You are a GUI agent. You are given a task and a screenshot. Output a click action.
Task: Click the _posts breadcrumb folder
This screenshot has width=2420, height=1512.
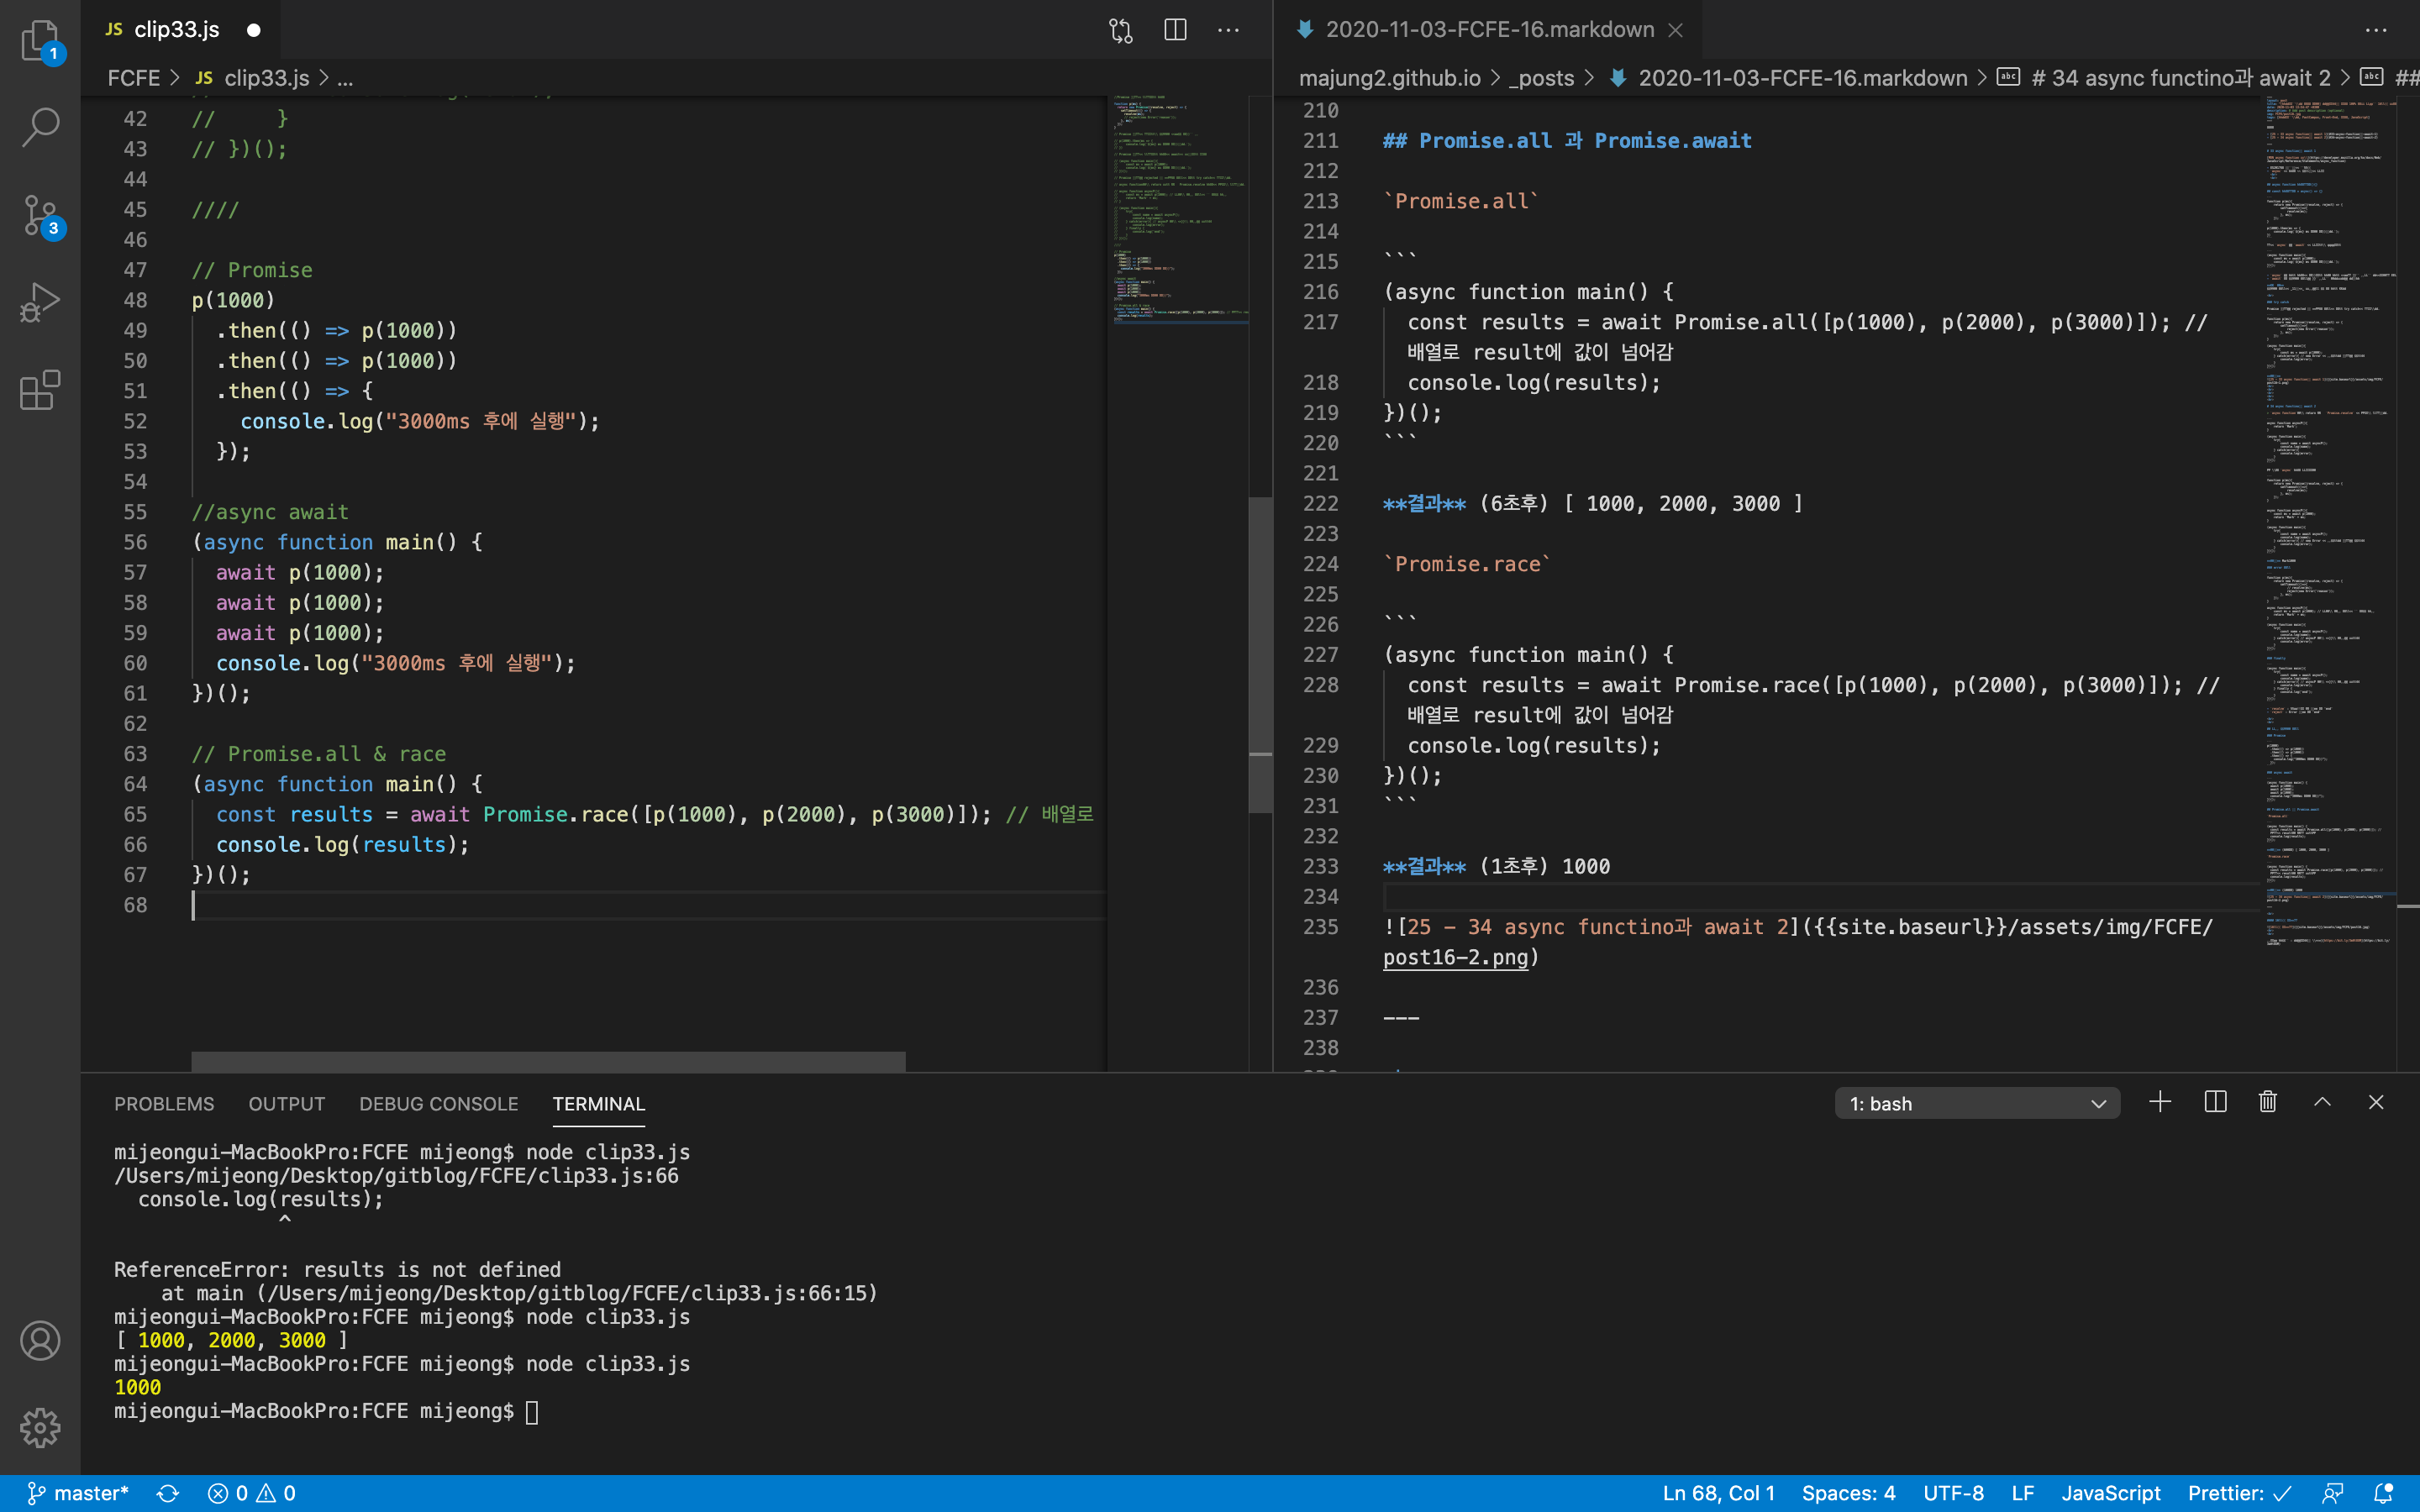1541,78
